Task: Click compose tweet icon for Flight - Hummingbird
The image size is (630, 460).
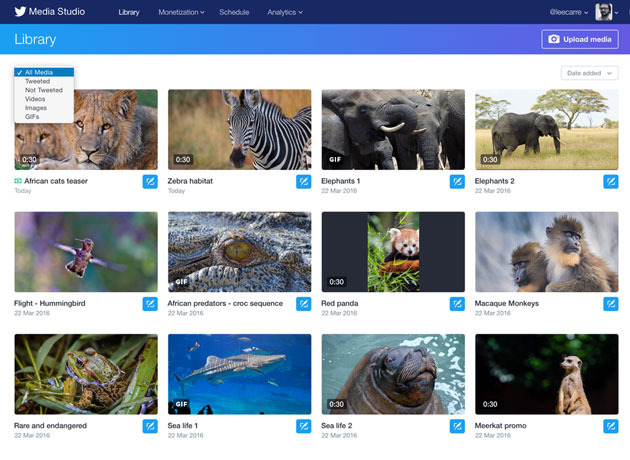Action: pyautogui.click(x=150, y=304)
